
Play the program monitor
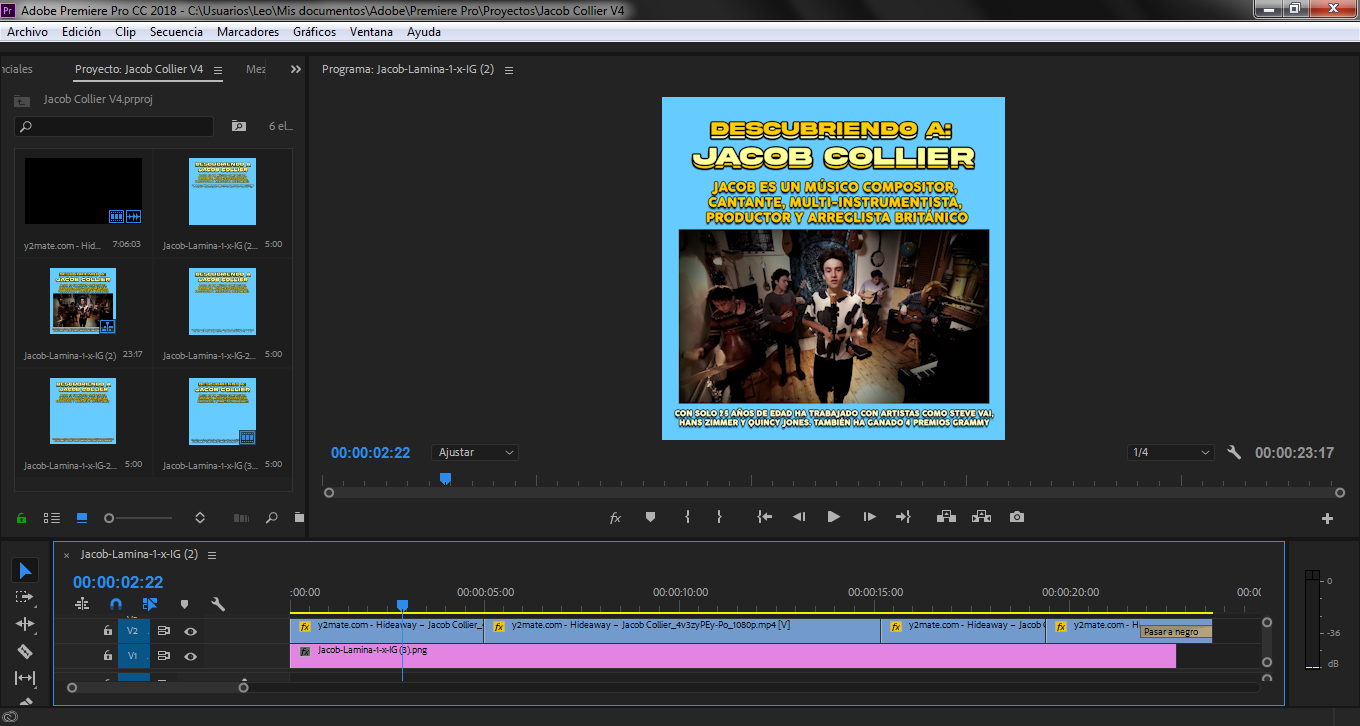833,517
